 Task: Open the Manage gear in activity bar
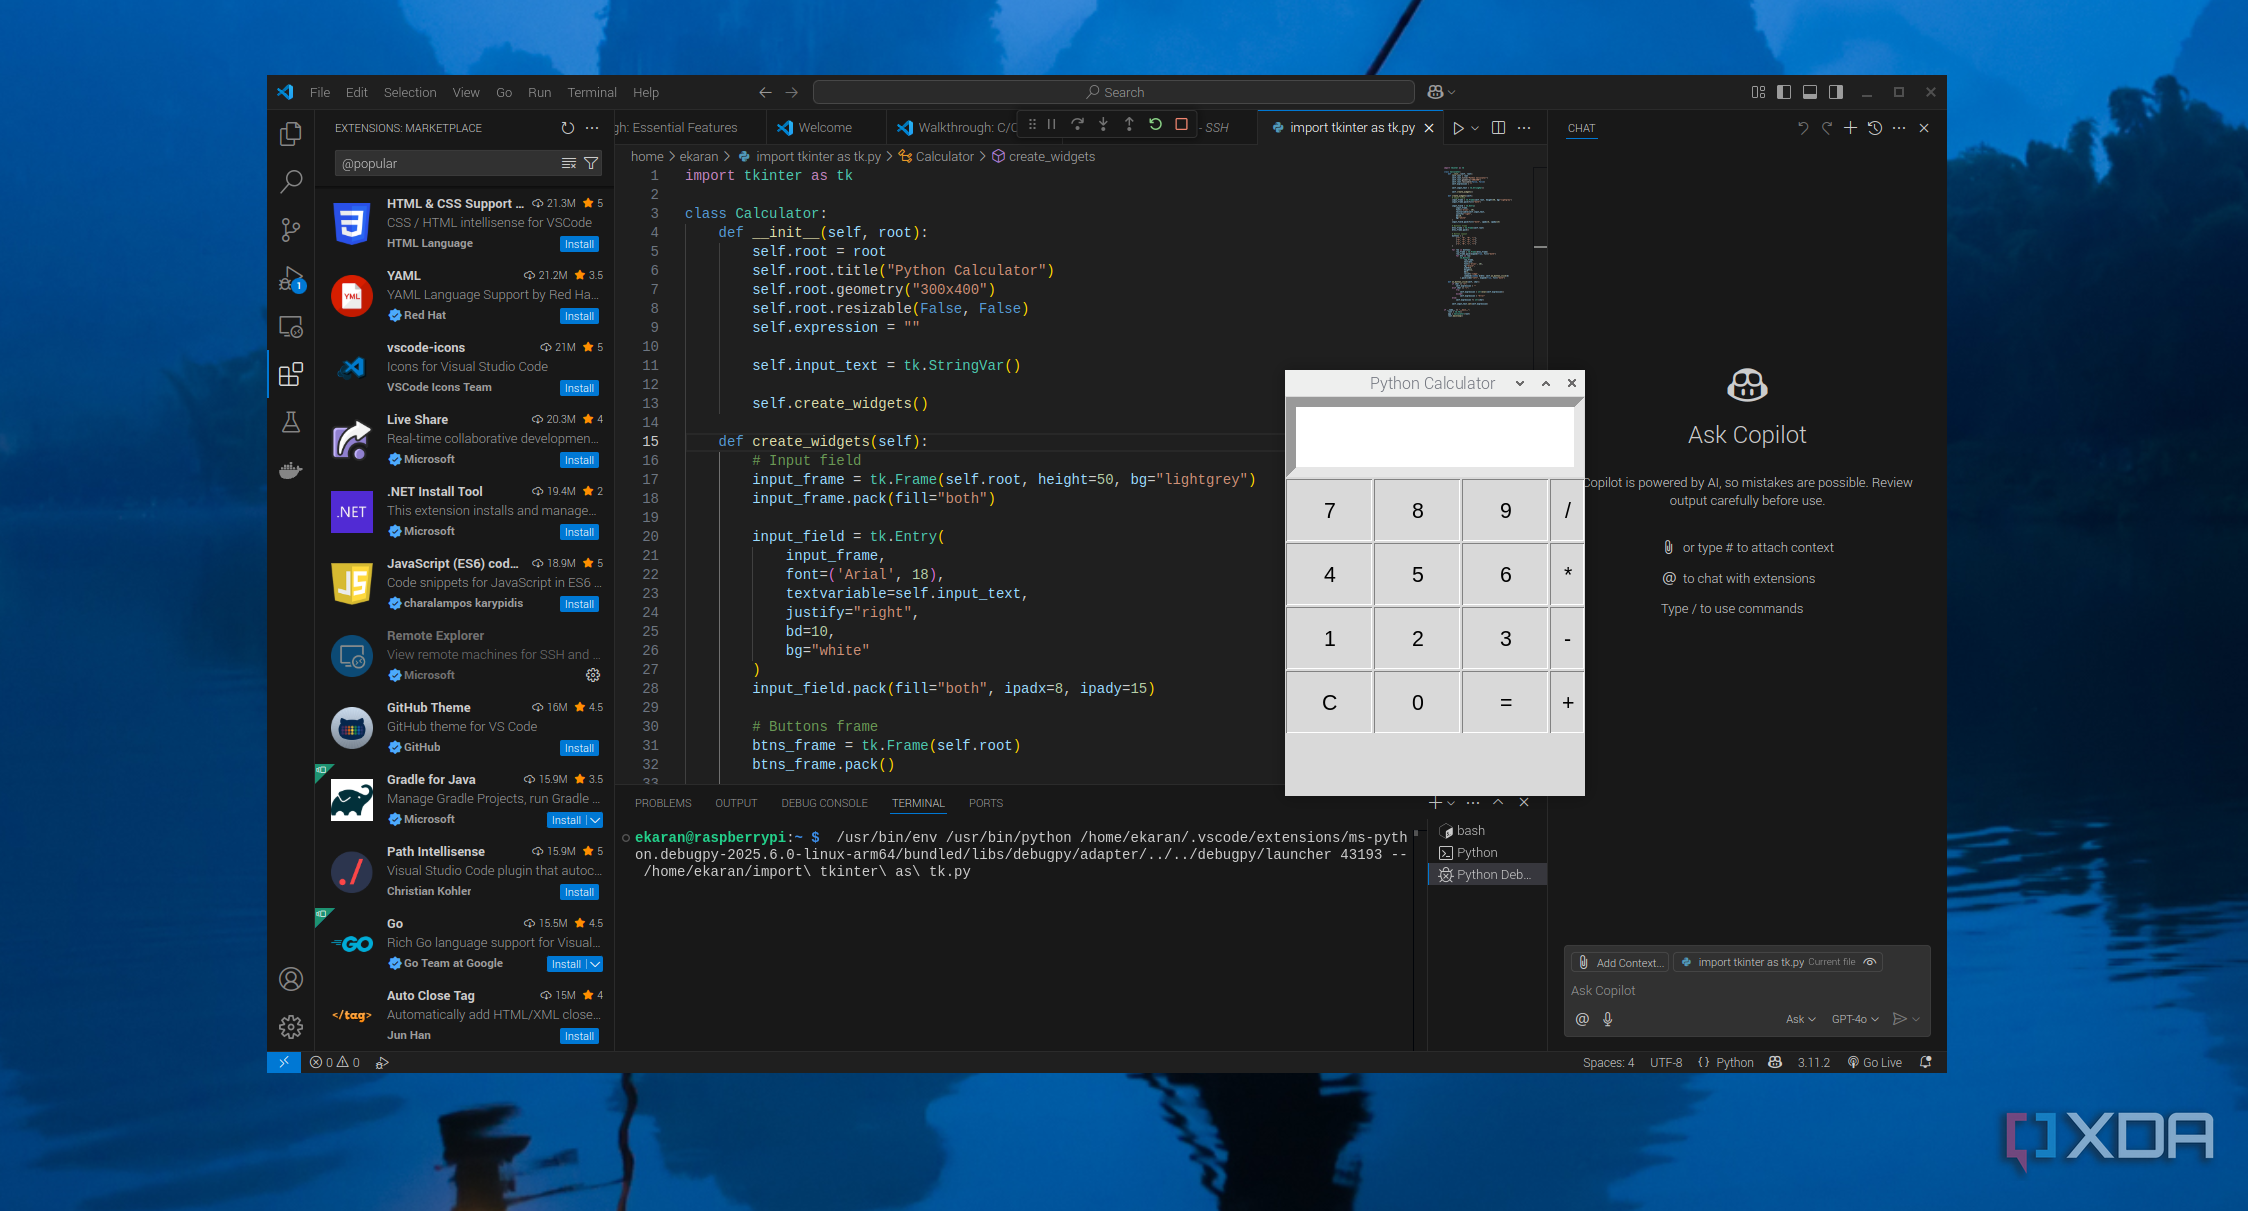(291, 1026)
